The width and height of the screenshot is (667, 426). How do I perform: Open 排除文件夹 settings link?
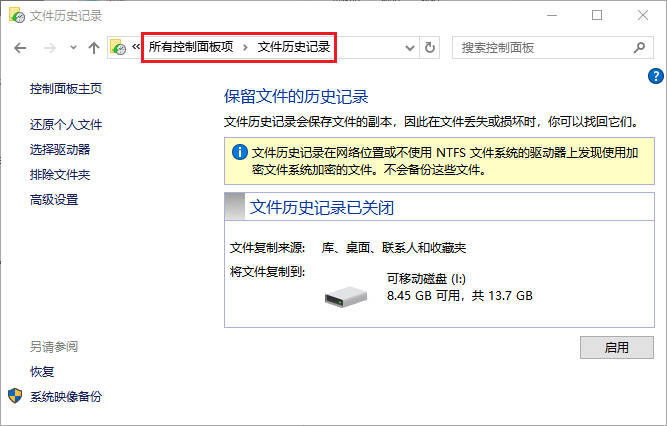[x=60, y=175]
